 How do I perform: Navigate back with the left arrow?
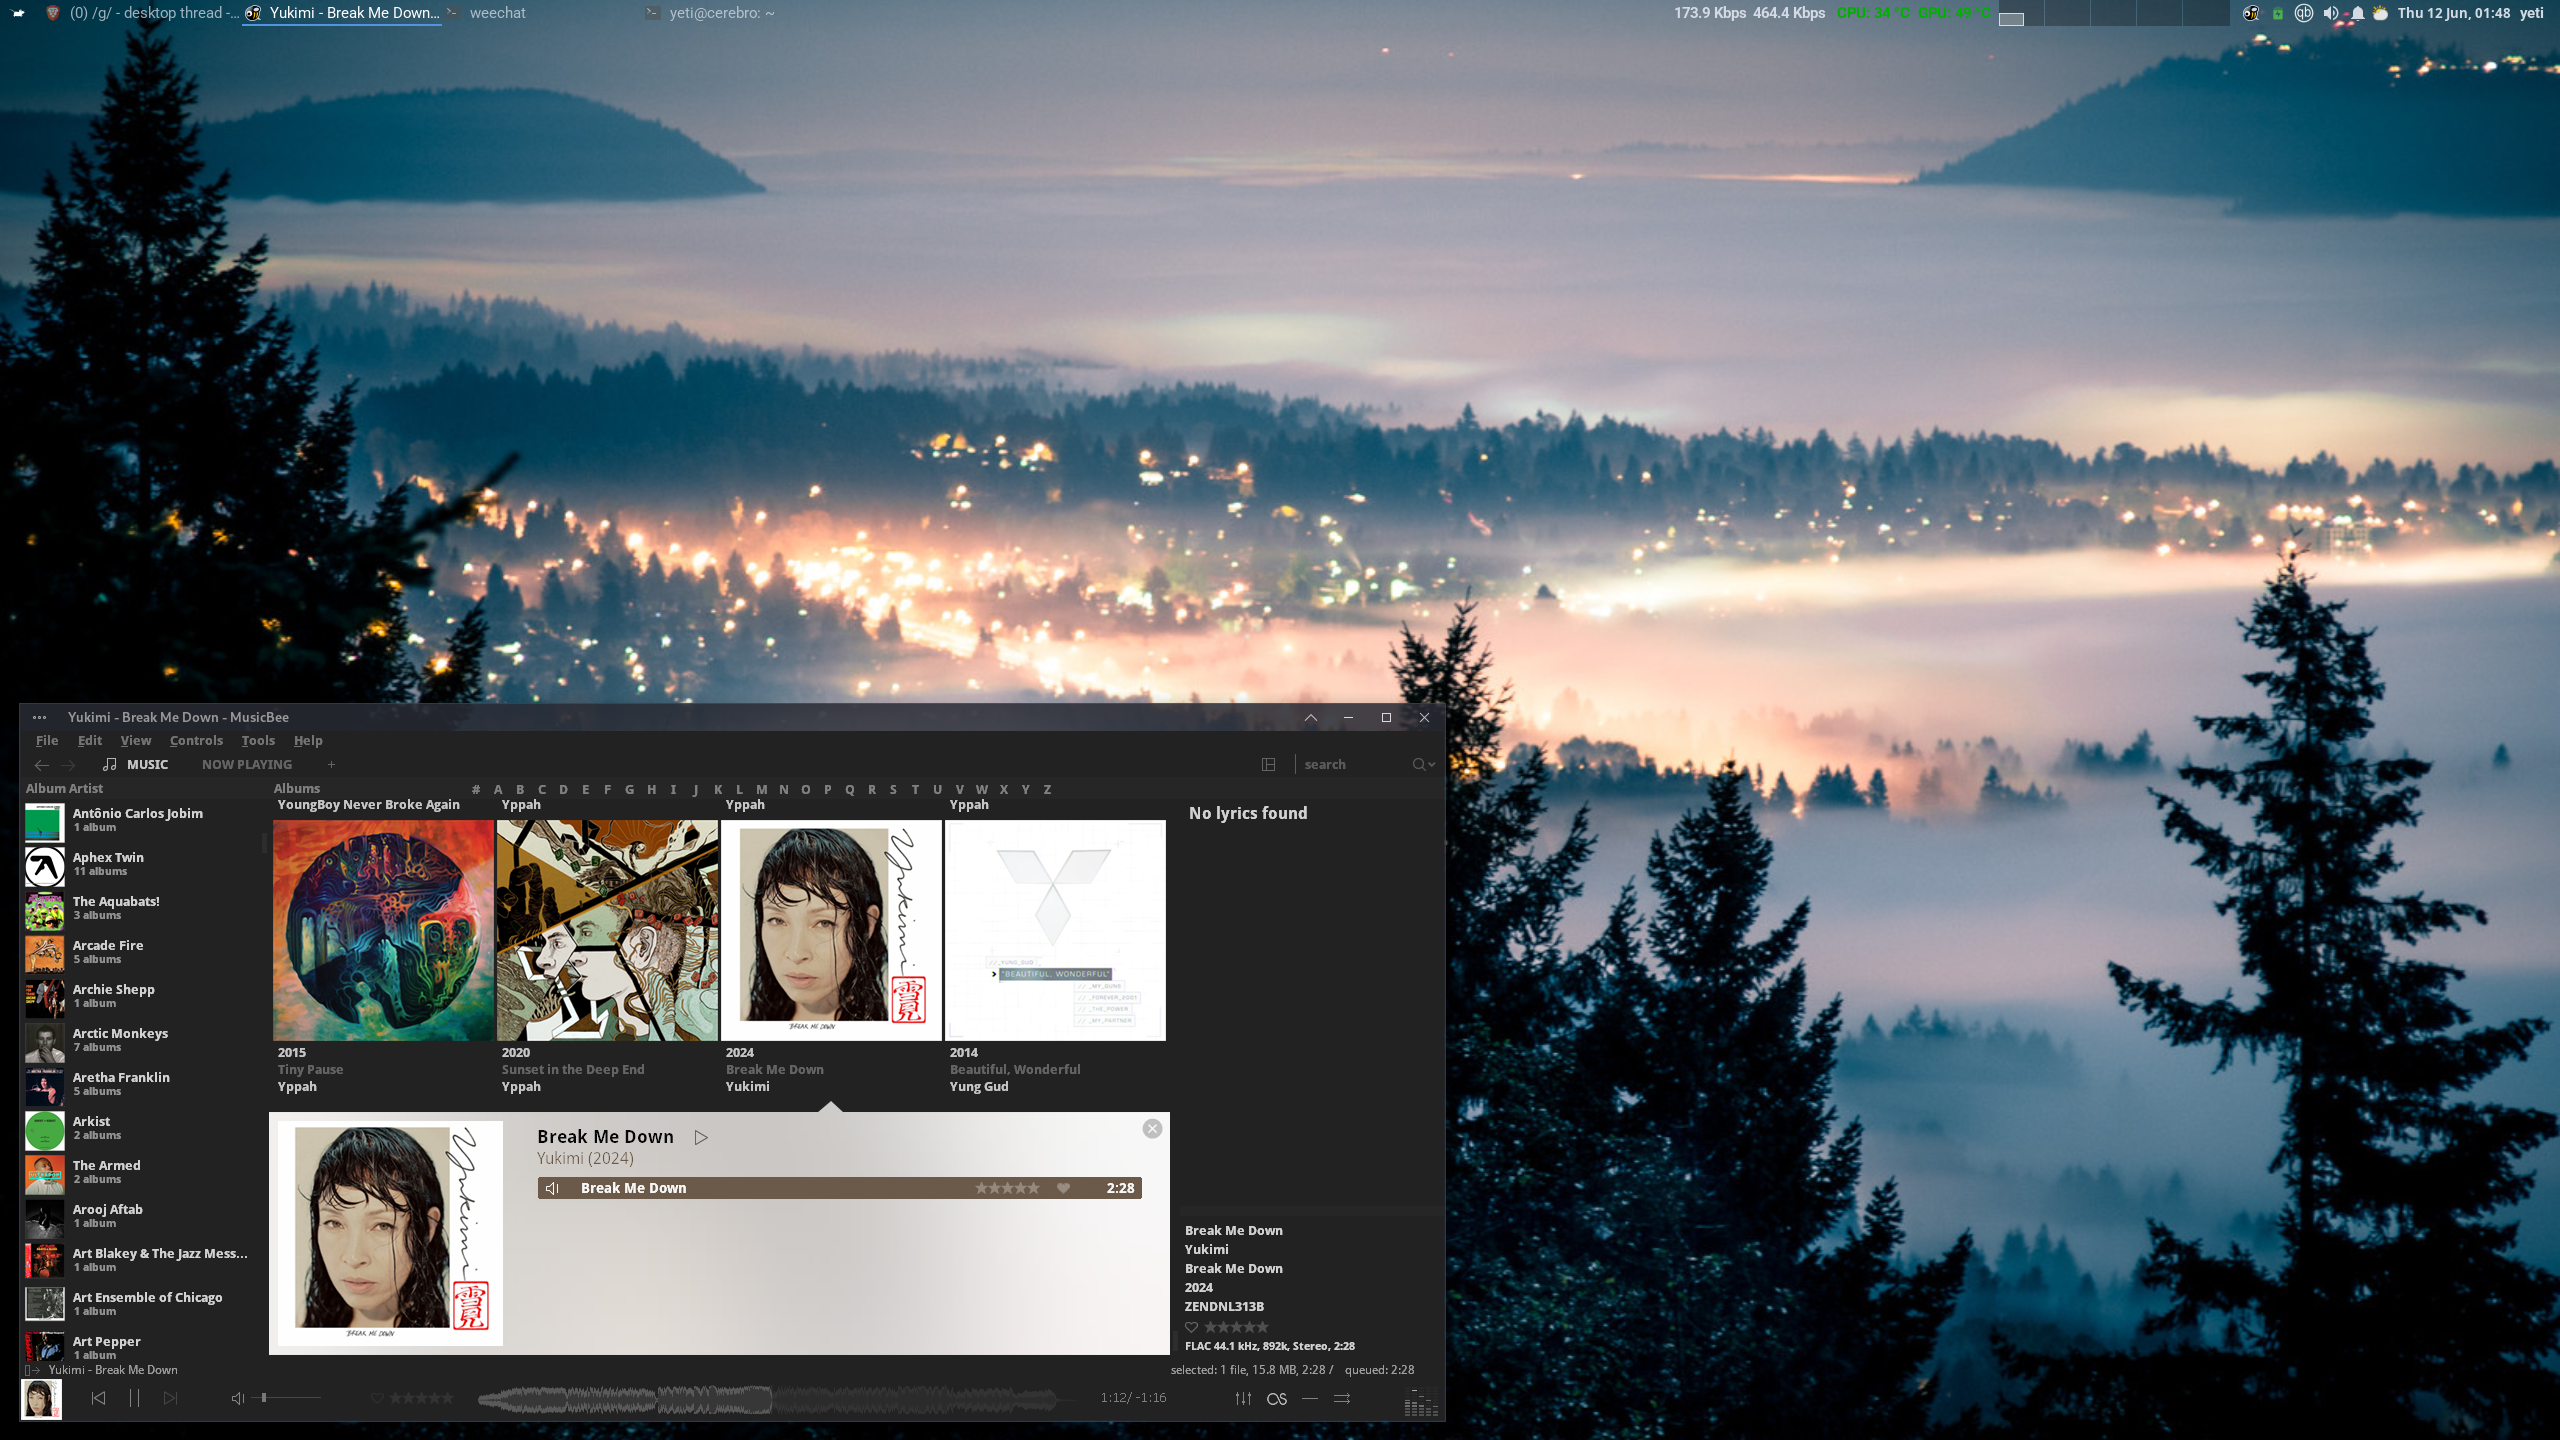tap(41, 764)
